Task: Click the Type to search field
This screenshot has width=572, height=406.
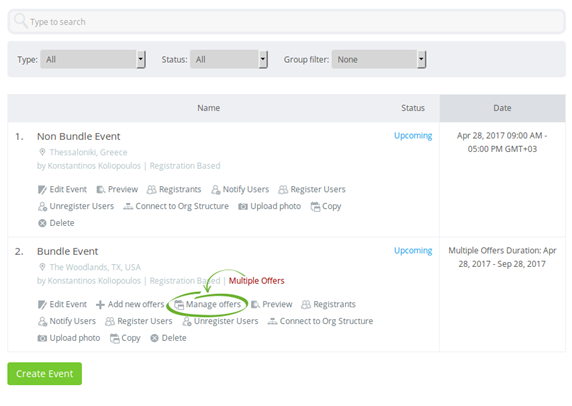Action: 287,22
